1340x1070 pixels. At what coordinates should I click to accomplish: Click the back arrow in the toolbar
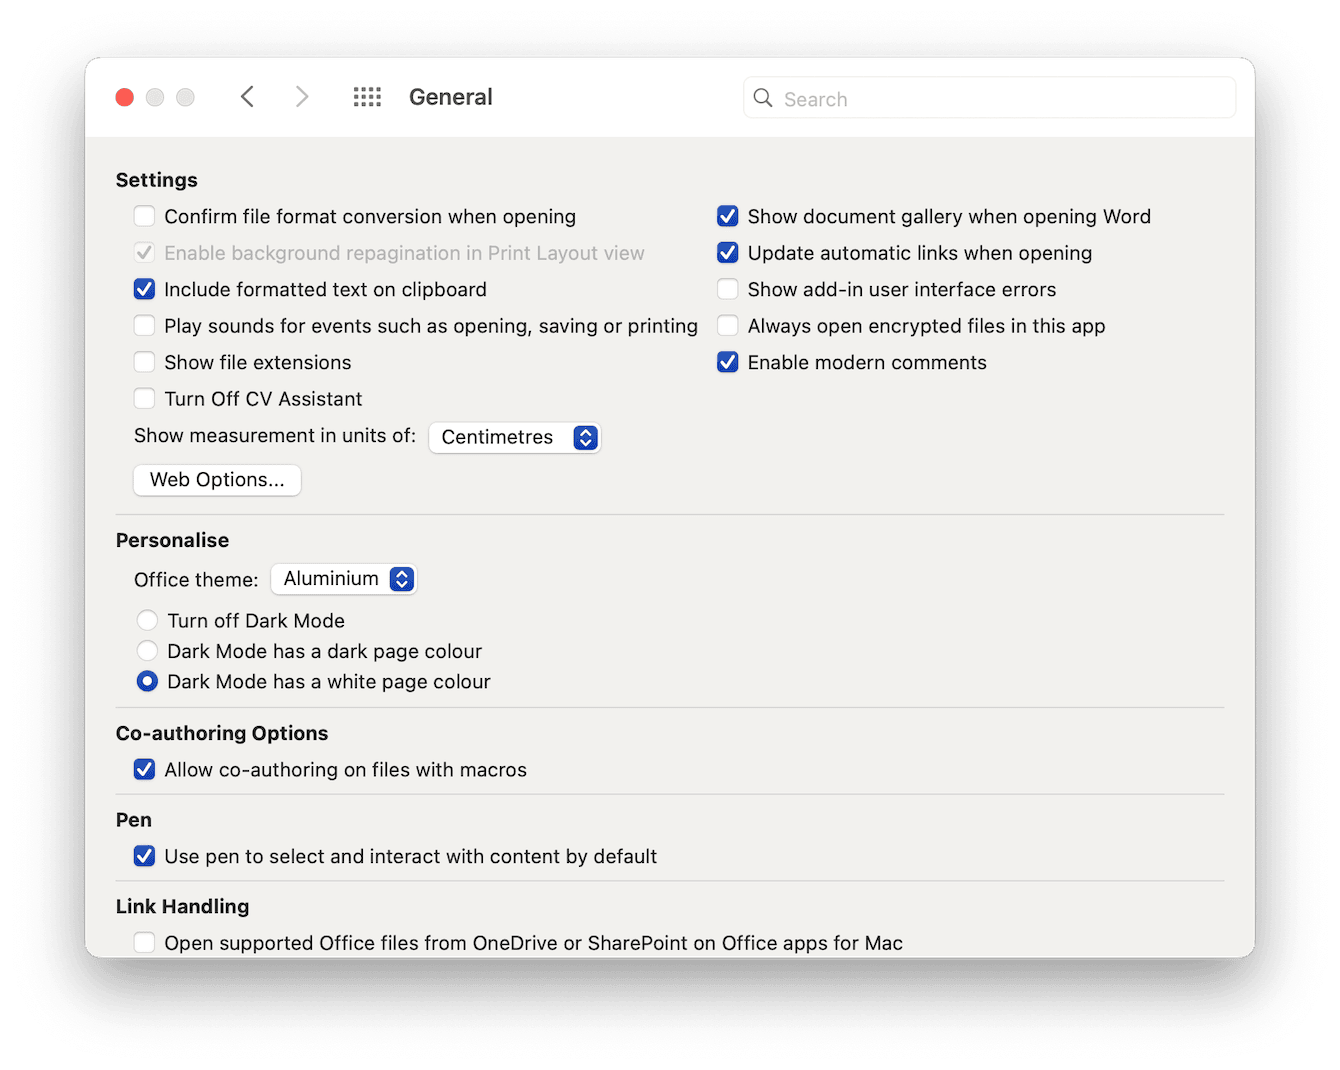247,96
